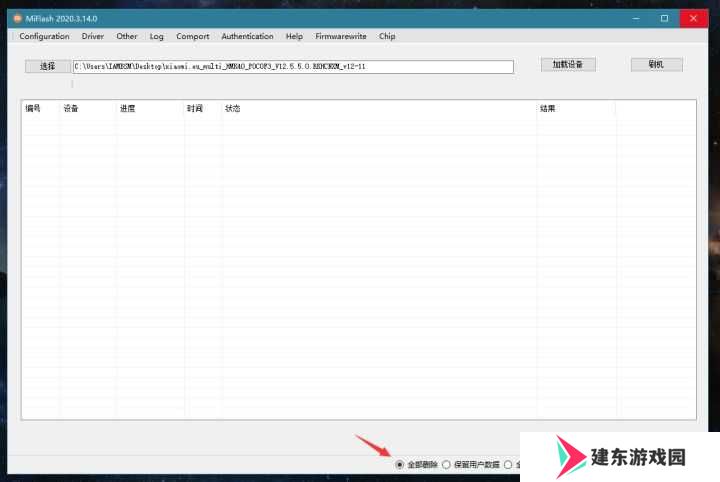This screenshot has height=482, width=720.
Task: Open the Comport menu
Action: click(x=192, y=36)
